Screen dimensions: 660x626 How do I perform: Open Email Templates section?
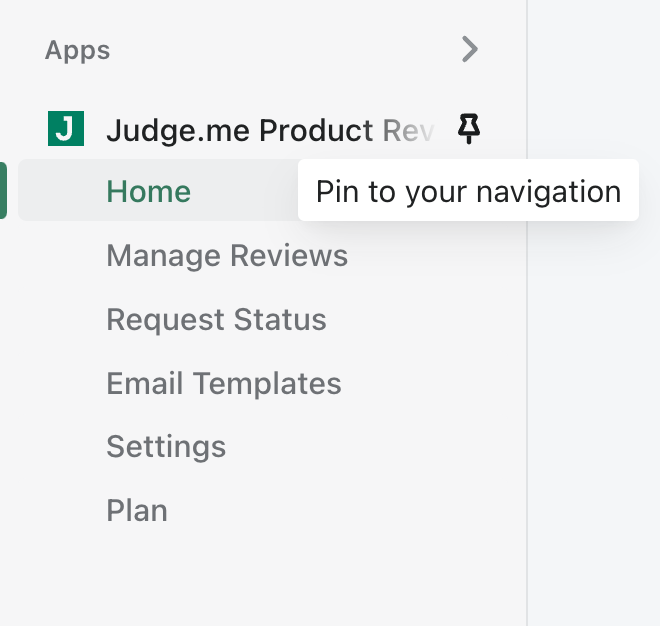click(224, 383)
